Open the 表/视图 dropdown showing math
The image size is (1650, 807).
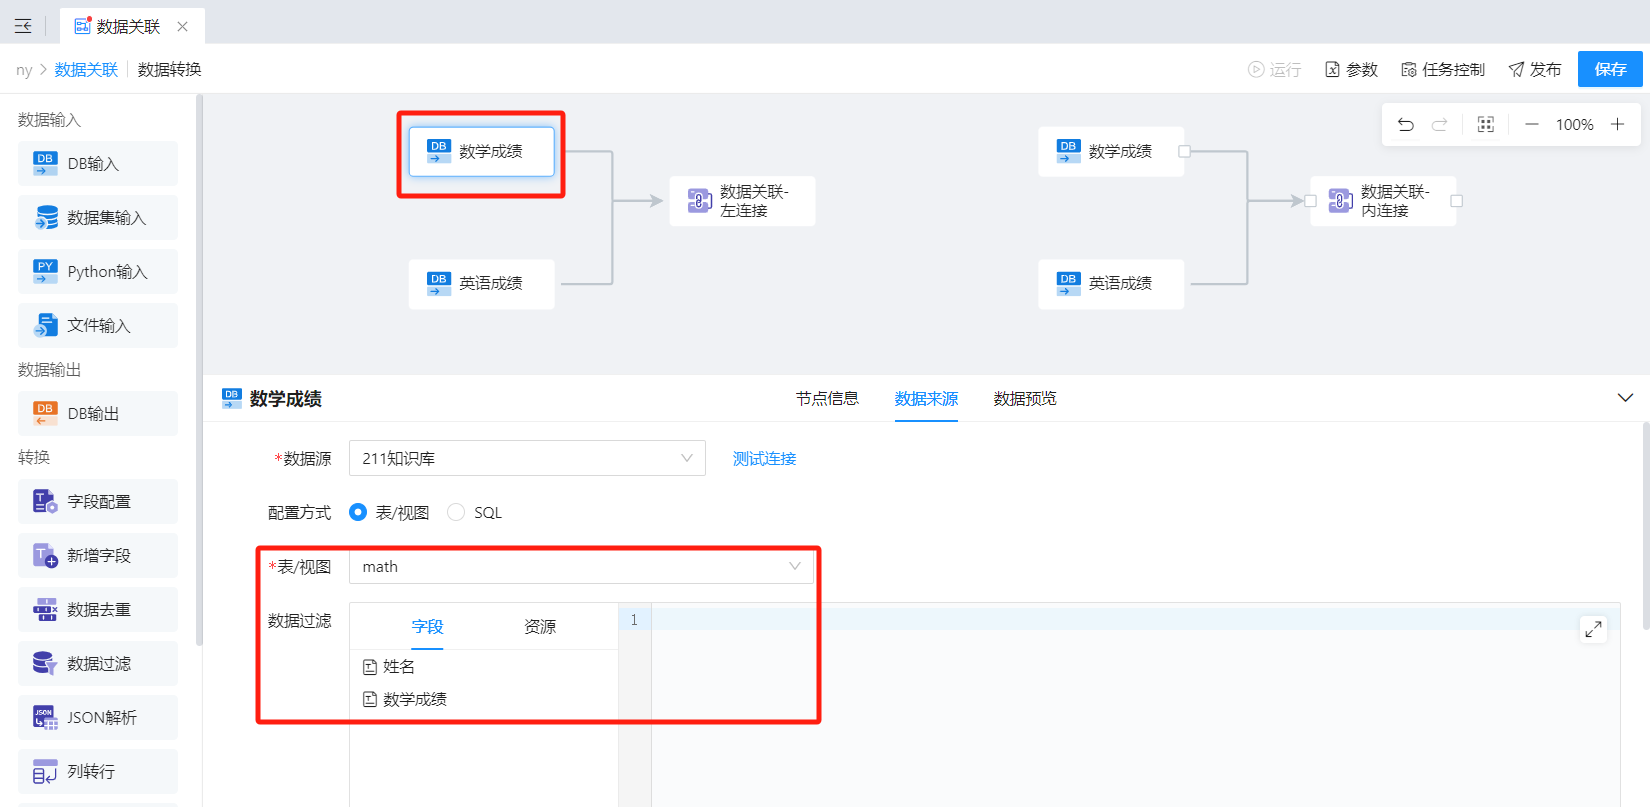581,567
